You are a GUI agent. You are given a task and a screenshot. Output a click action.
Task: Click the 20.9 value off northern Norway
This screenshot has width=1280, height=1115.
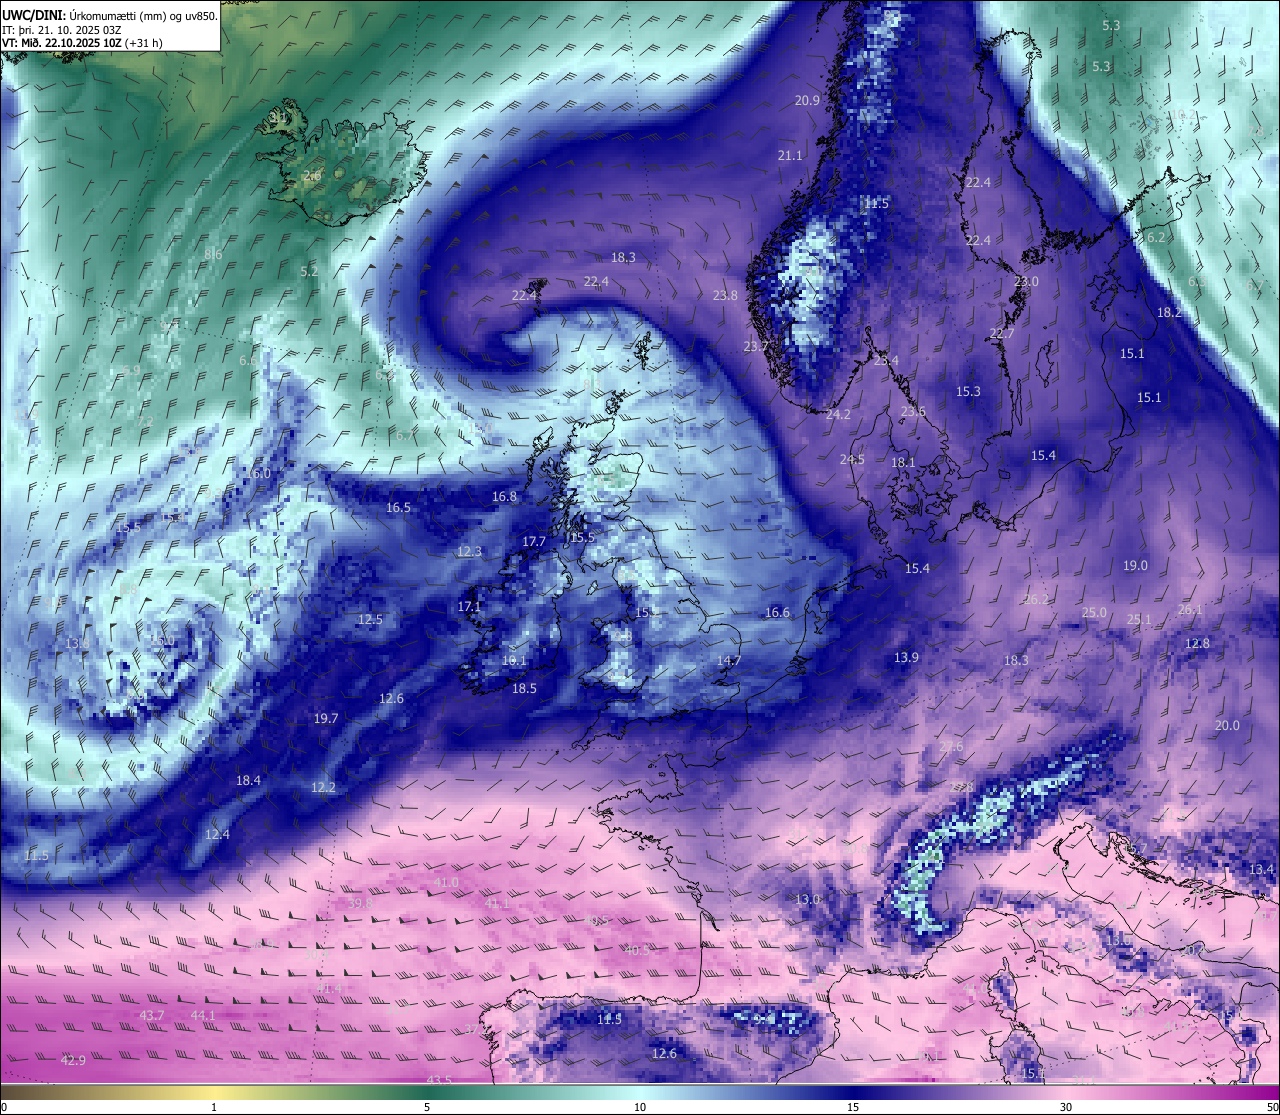807,100
